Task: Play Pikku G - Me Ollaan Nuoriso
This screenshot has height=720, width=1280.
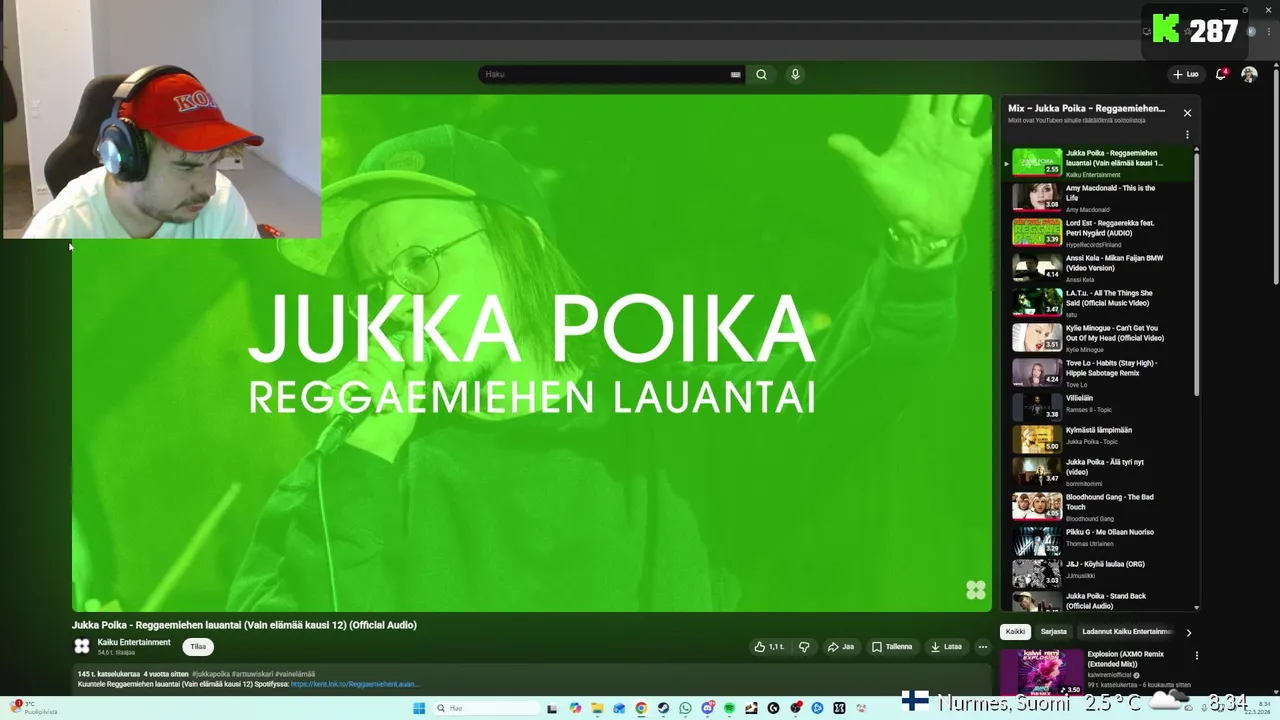Action: pos(1100,540)
